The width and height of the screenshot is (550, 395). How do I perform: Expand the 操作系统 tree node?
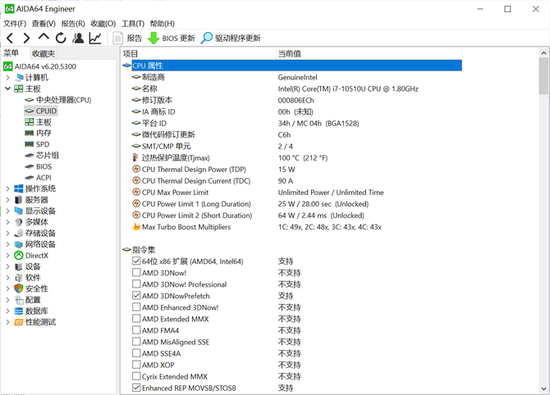pyautogui.click(x=8, y=189)
